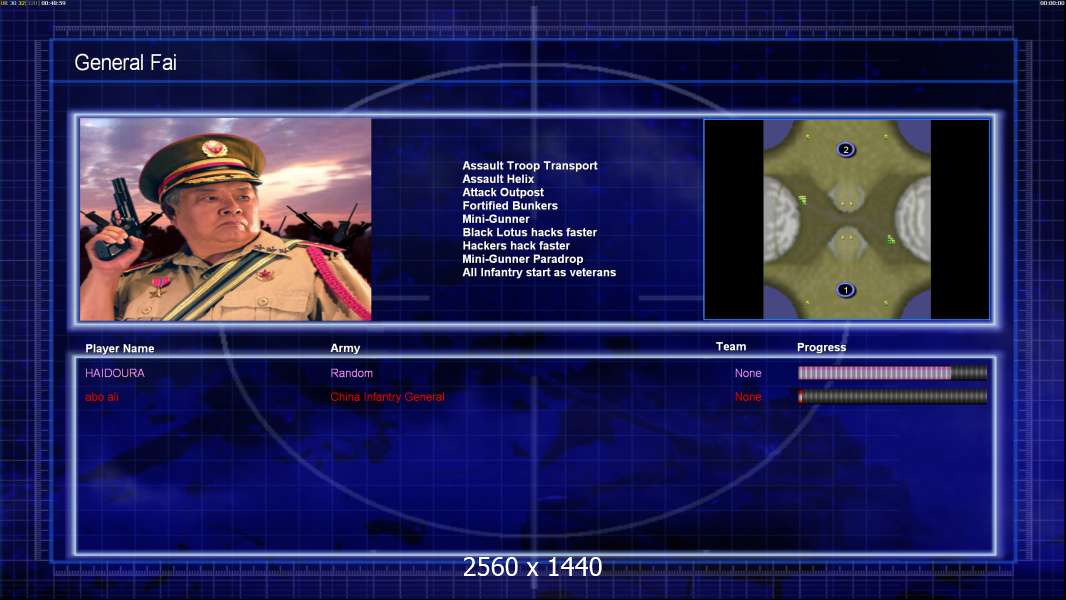The width and height of the screenshot is (1066, 600).
Task: Click the Mini-Gunner entry
Action: (496, 219)
